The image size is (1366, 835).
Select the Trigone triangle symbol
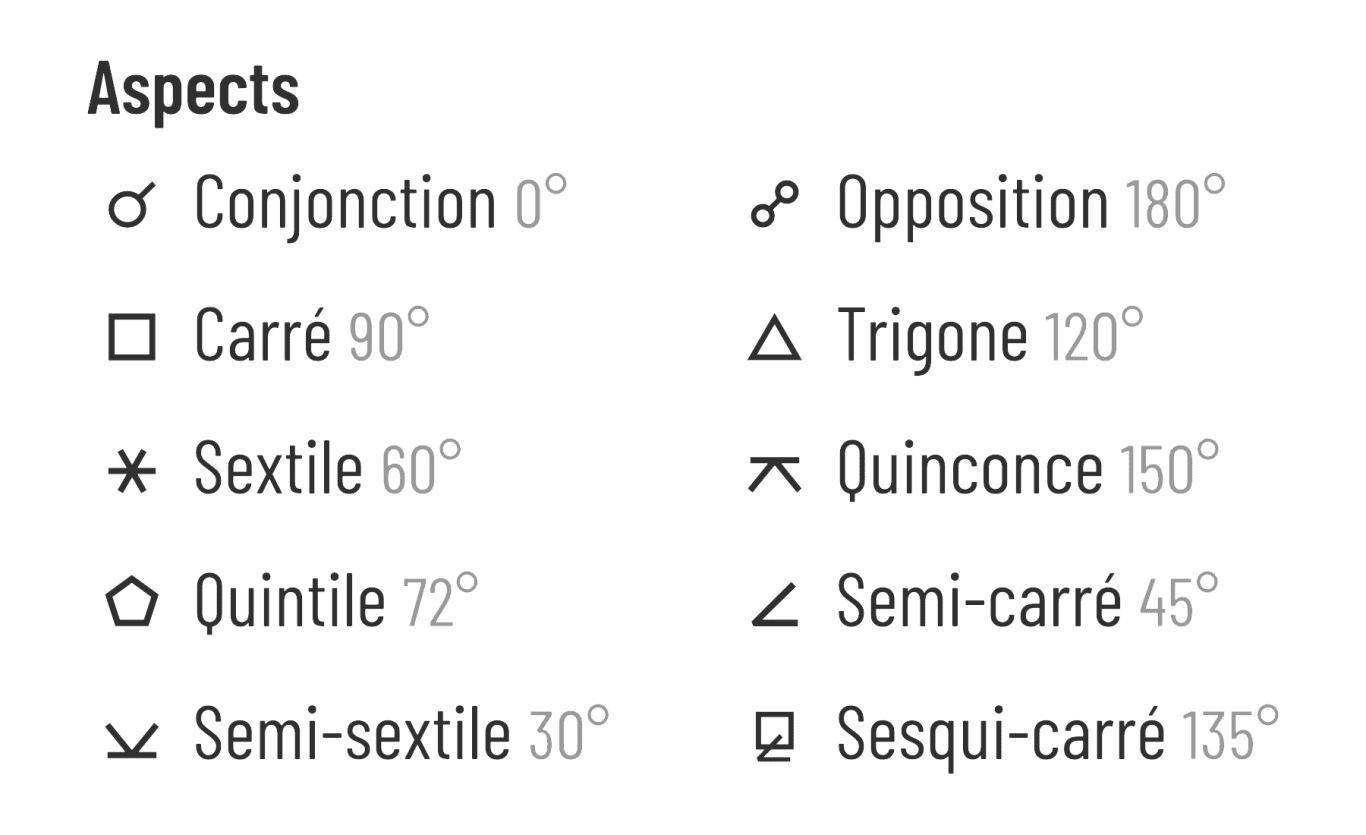click(x=774, y=338)
